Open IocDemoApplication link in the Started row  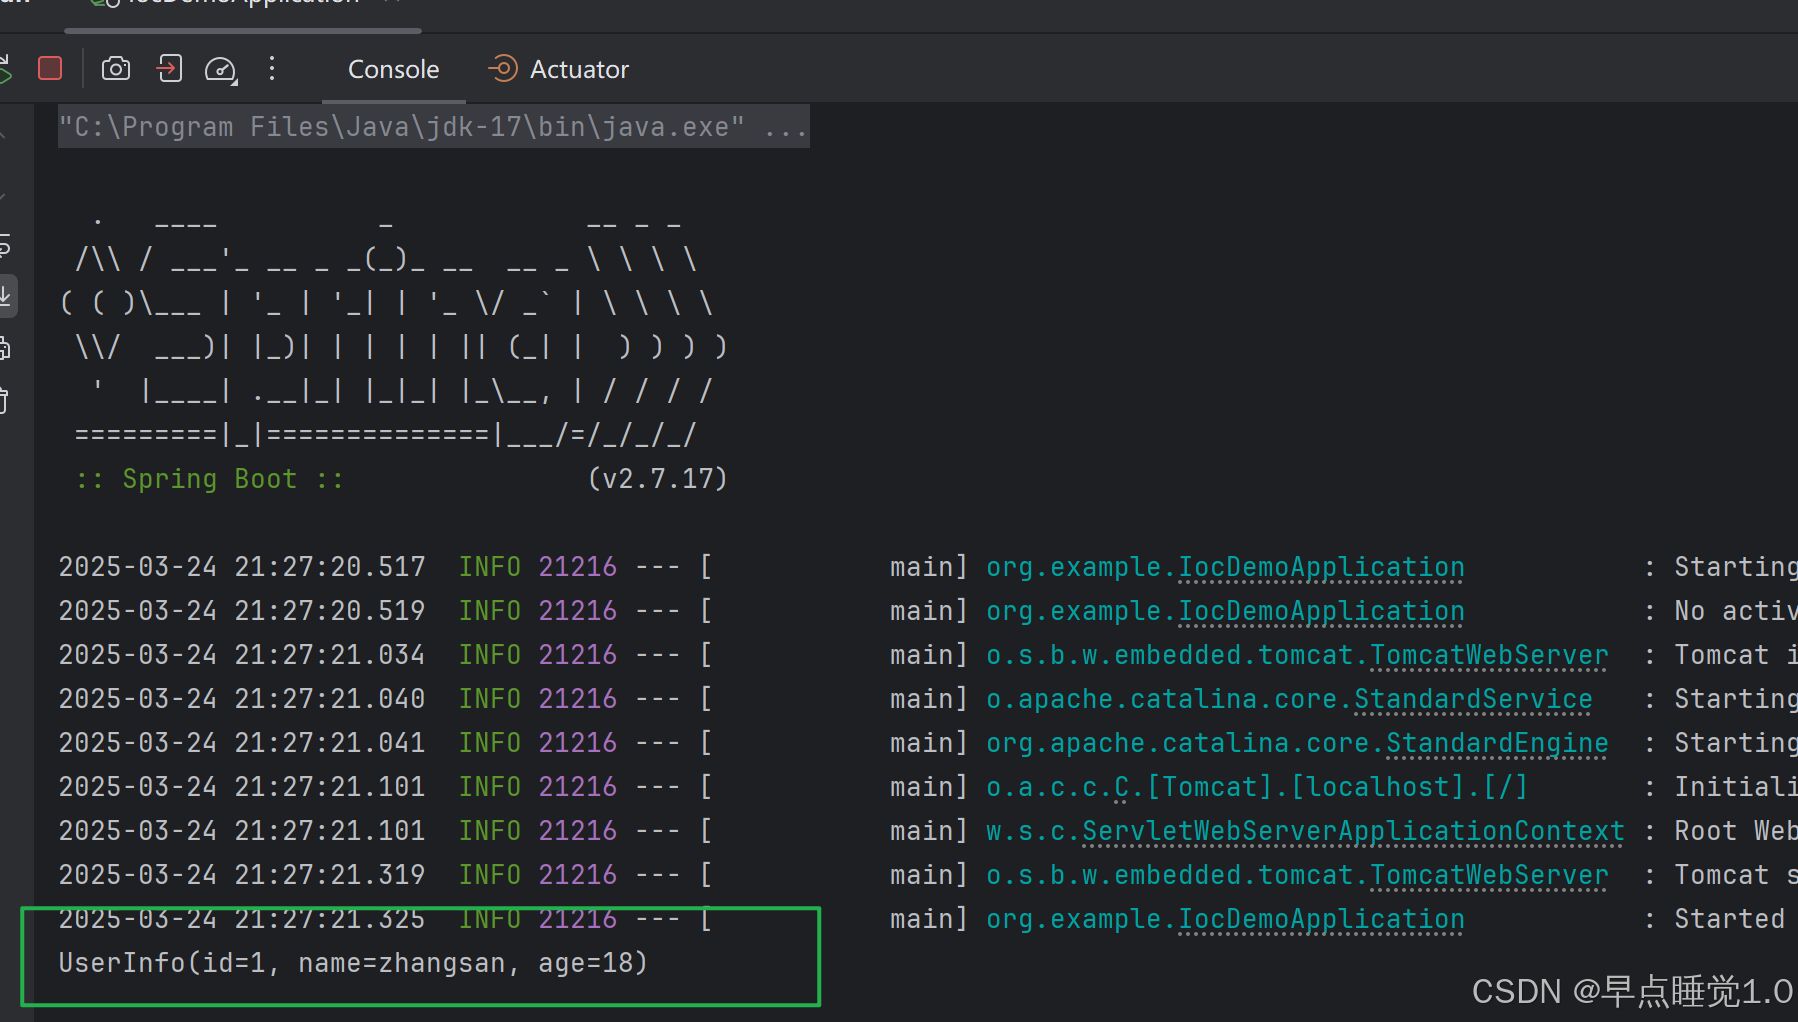coord(1321,919)
